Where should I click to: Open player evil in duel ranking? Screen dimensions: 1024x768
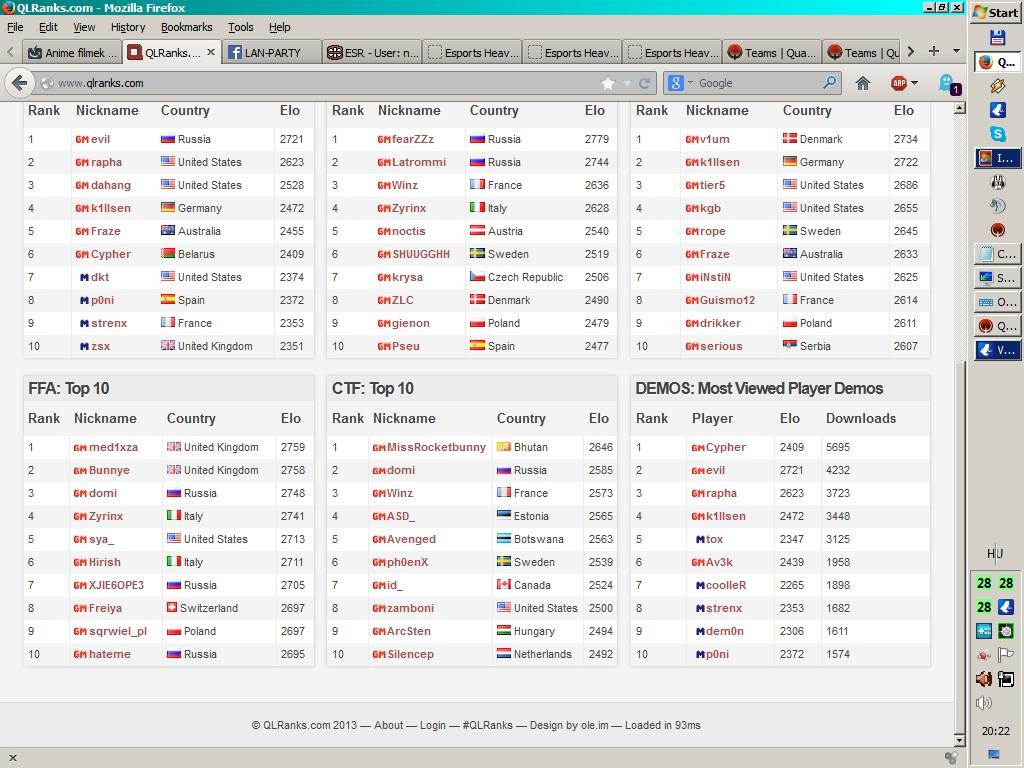tap(100, 139)
